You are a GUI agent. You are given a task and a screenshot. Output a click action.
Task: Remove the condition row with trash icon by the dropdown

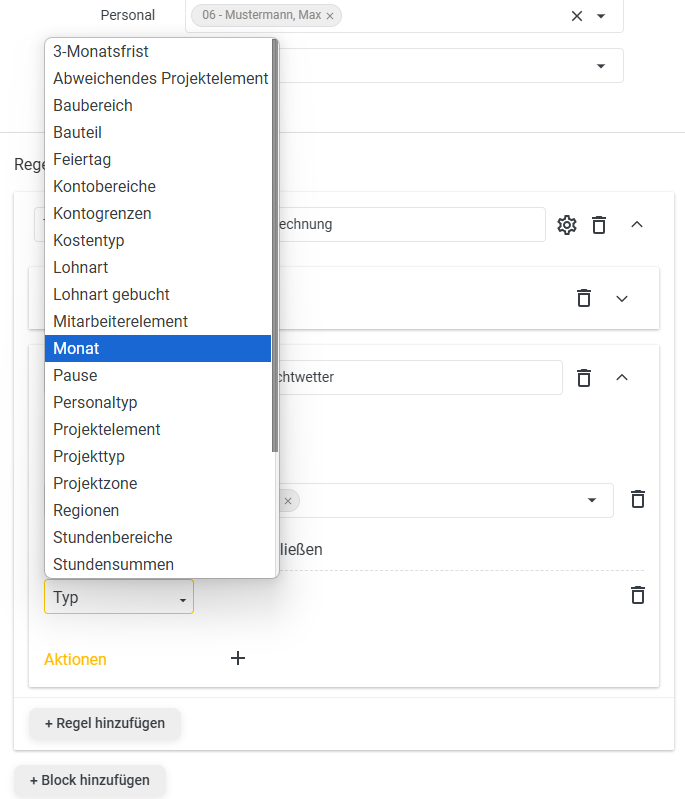(x=638, y=499)
